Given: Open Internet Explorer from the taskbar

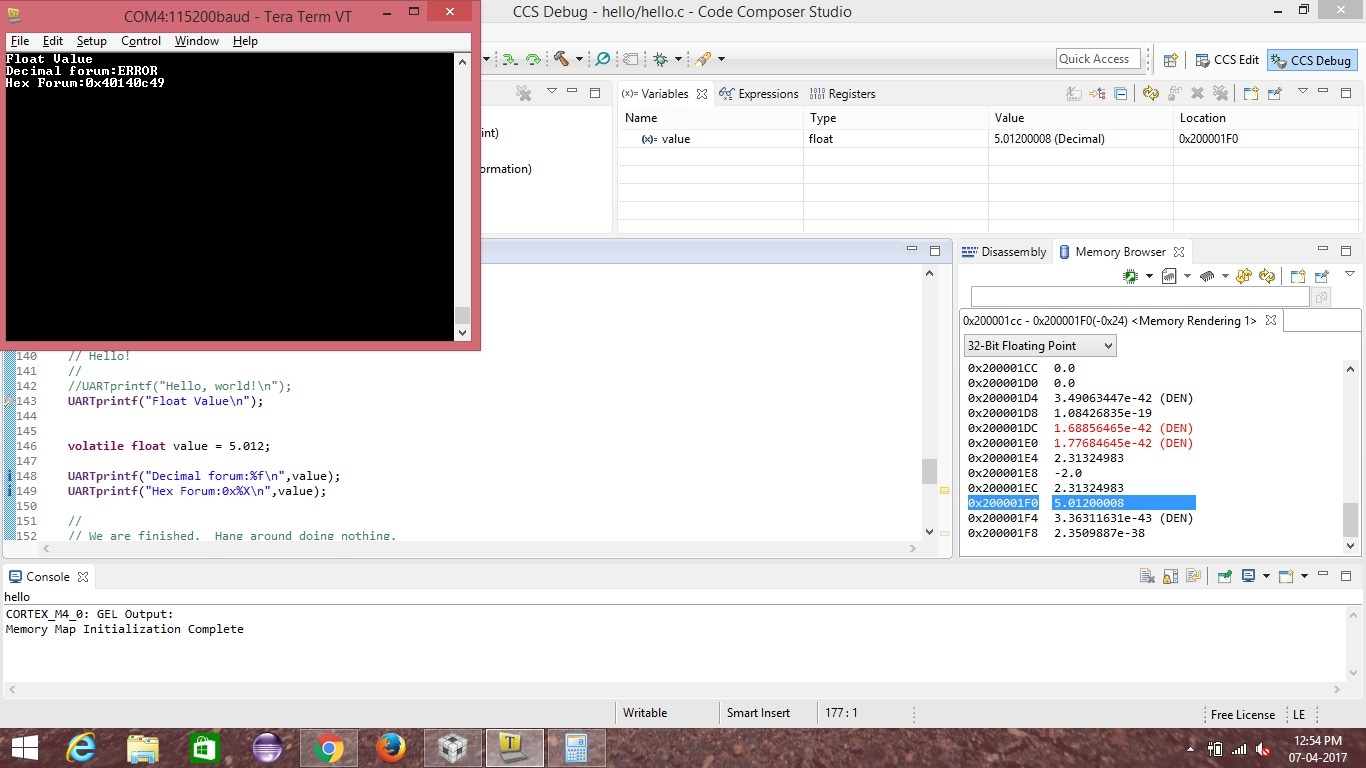Looking at the screenshot, I should [81, 748].
